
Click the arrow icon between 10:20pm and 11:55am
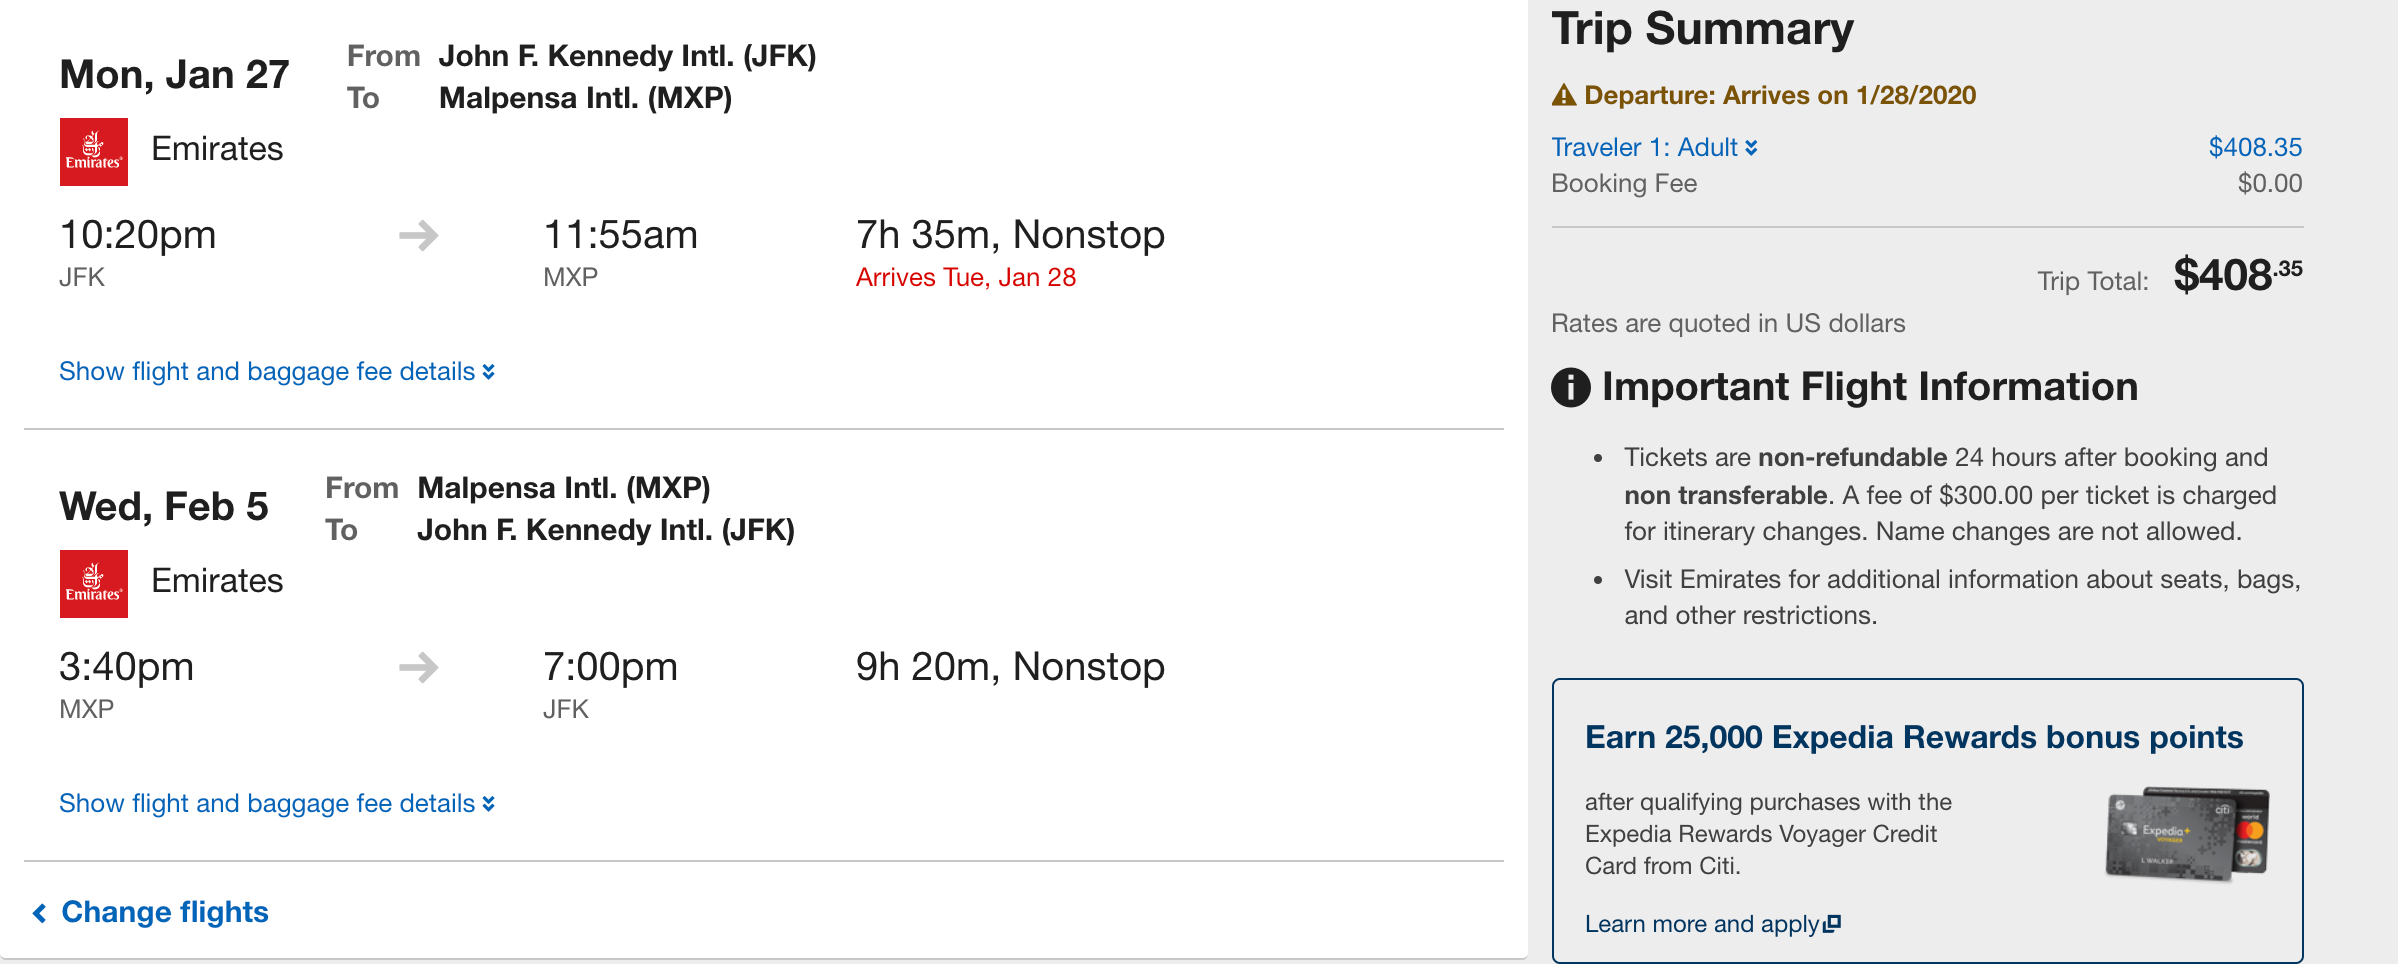419,236
